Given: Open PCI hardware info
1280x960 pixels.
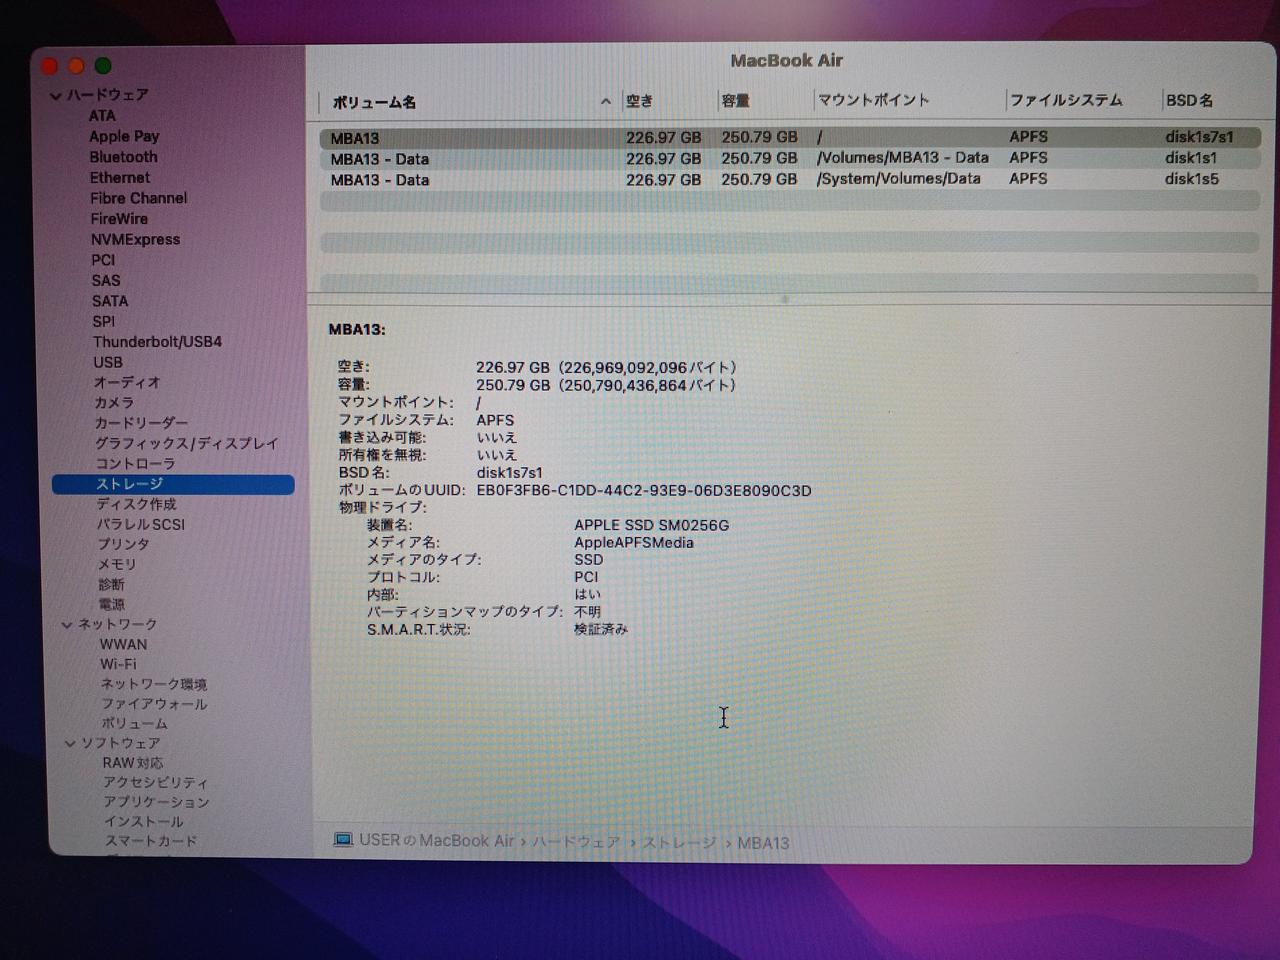Looking at the screenshot, I should coord(103,260).
